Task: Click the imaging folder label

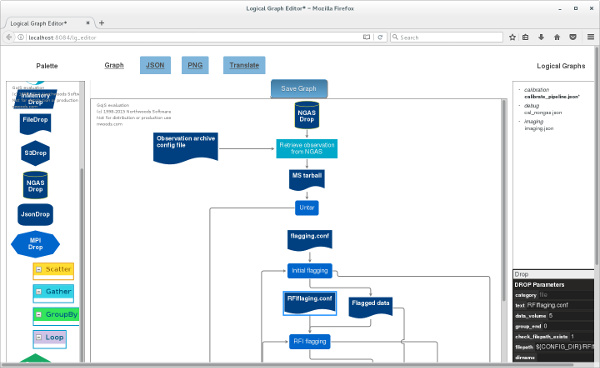Action: tap(533, 121)
